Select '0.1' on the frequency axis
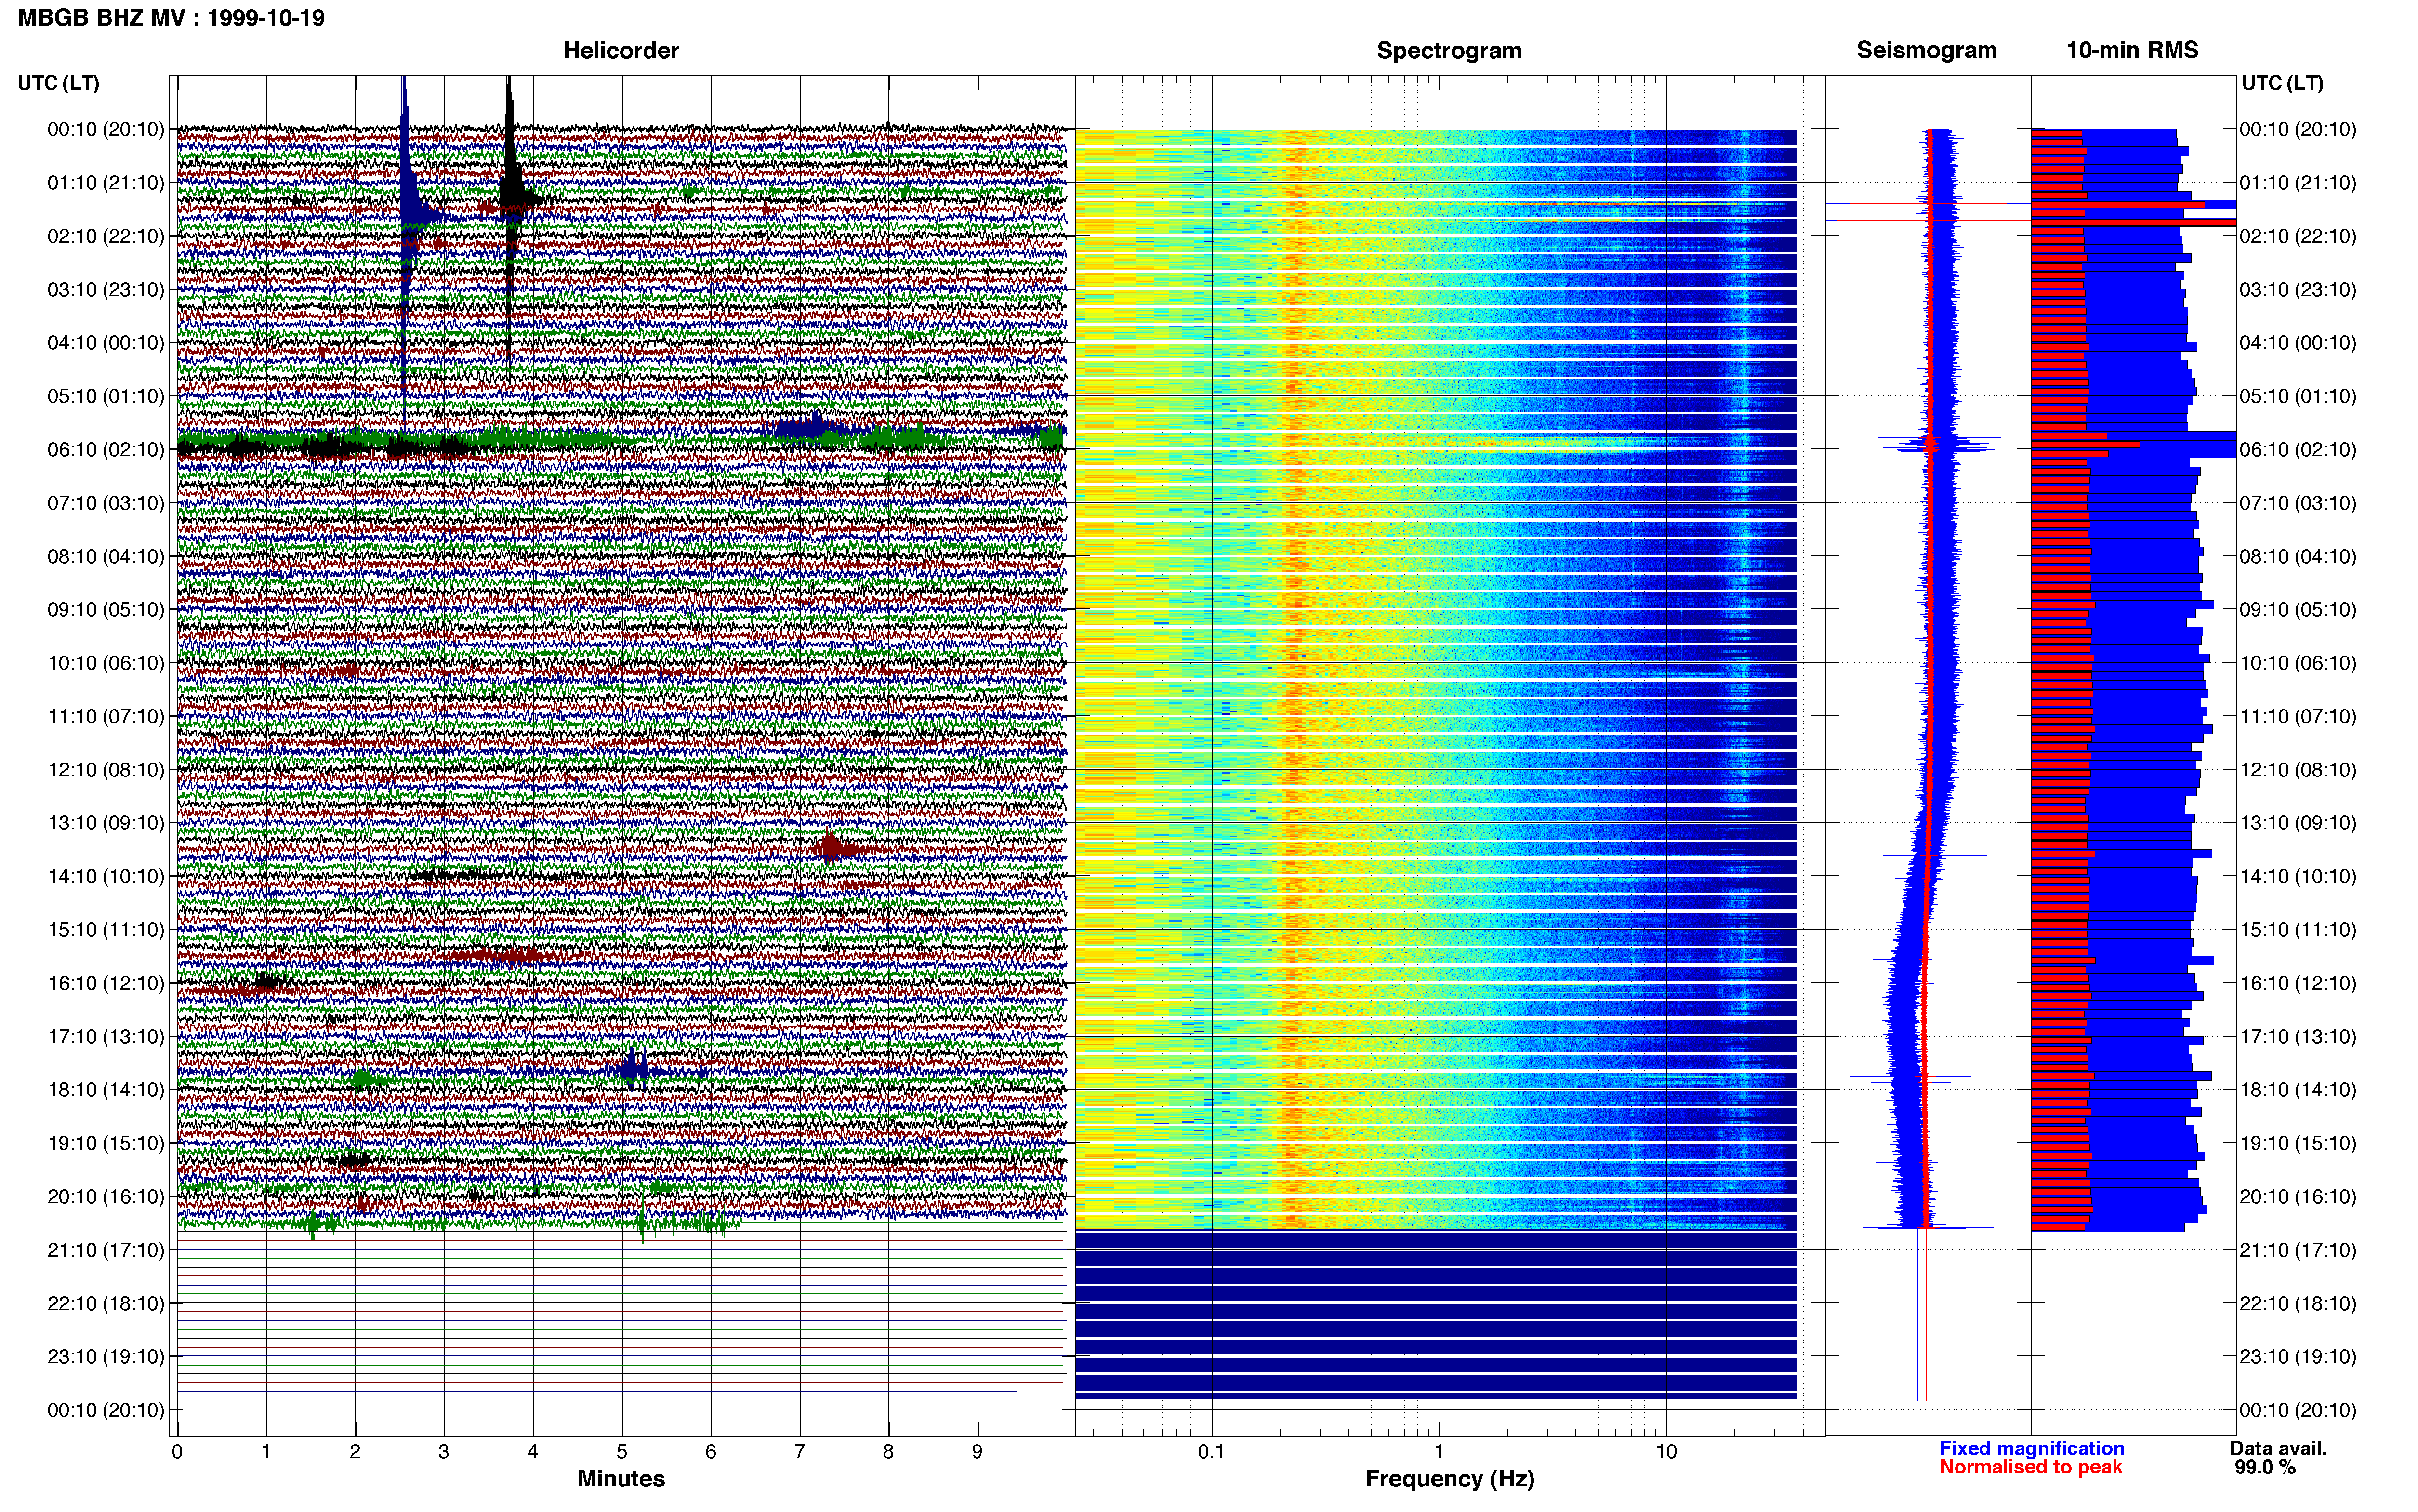 (1211, 1452)
